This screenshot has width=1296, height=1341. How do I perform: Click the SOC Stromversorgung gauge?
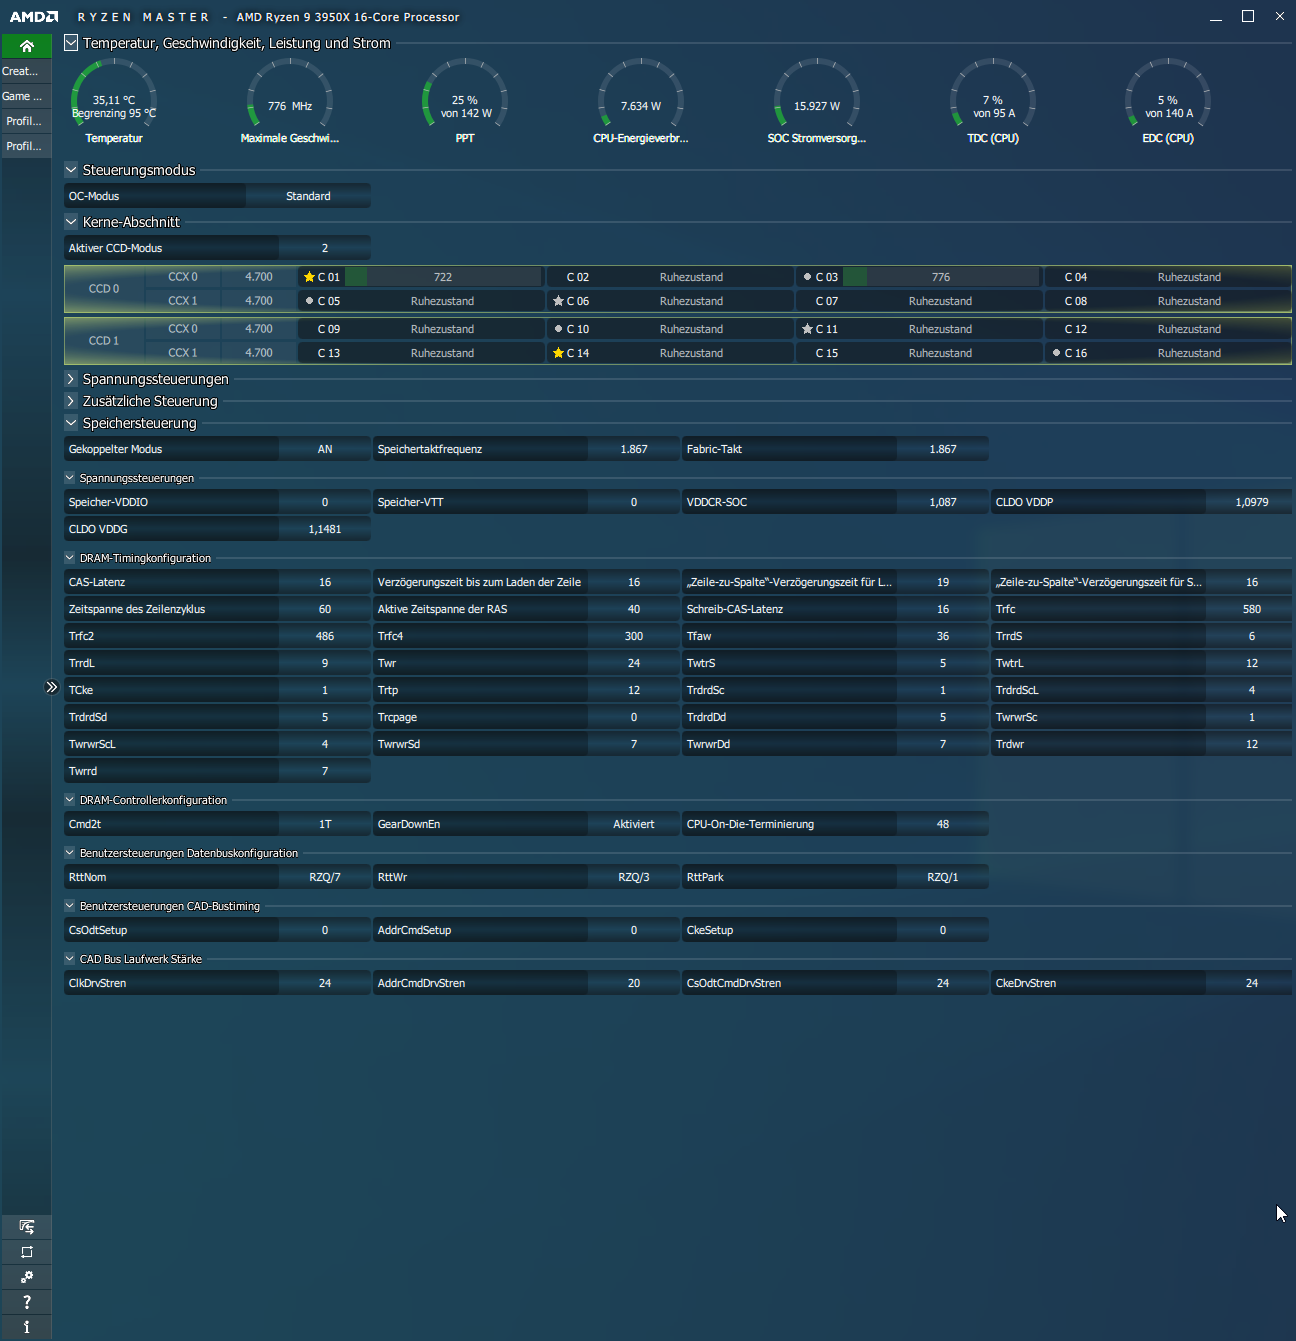(x=817, y=100)
